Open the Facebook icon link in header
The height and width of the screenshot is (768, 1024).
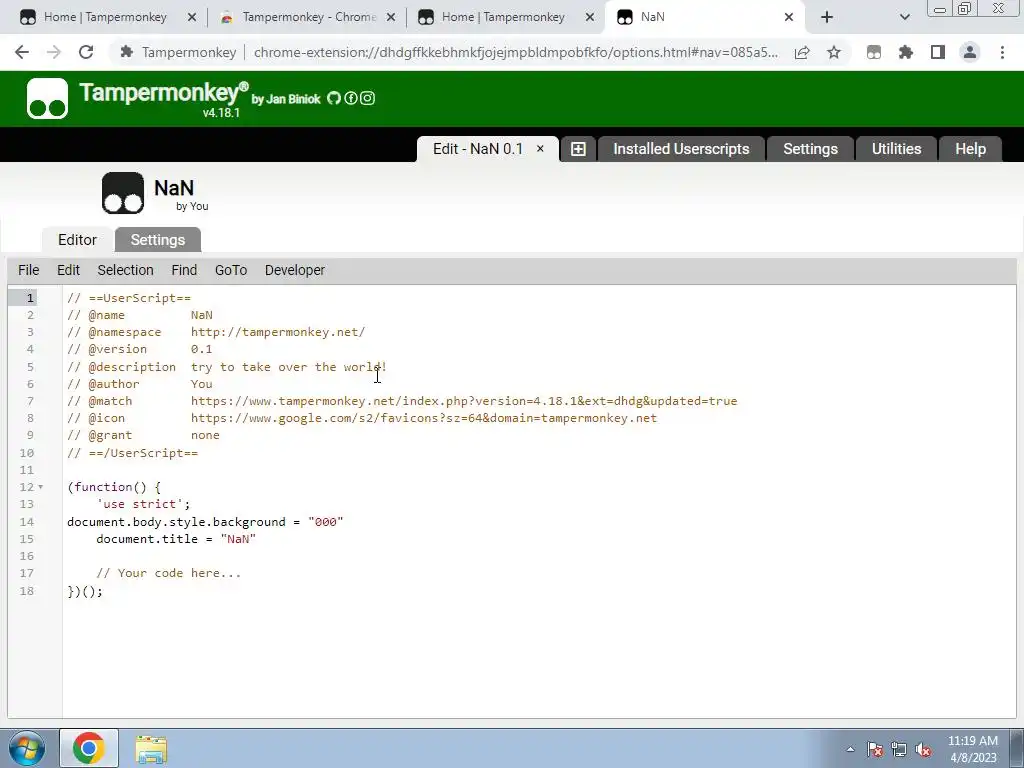tap(351, 98)
